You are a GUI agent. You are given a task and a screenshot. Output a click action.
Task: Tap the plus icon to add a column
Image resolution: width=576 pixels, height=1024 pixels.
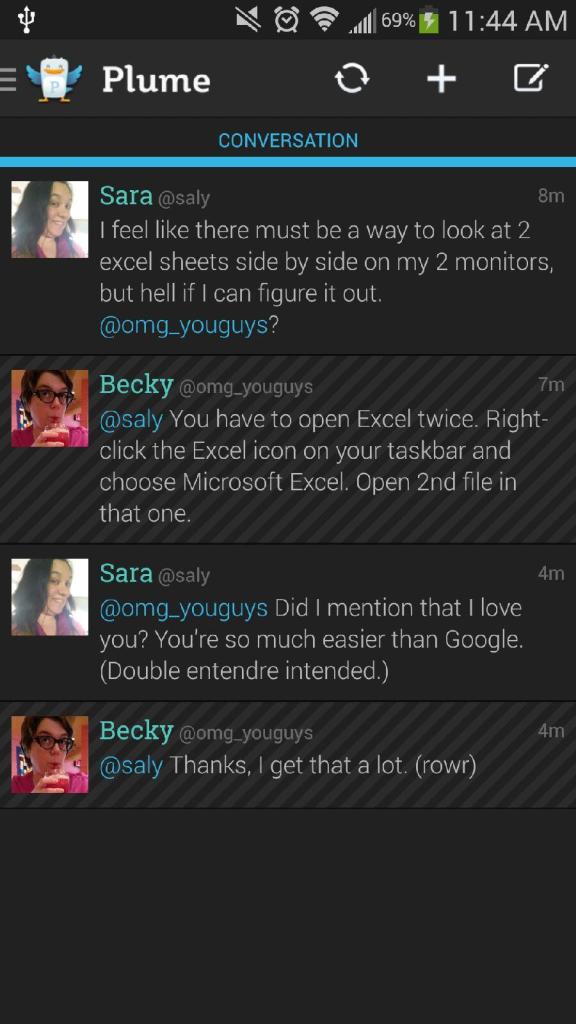click(441, 80)
